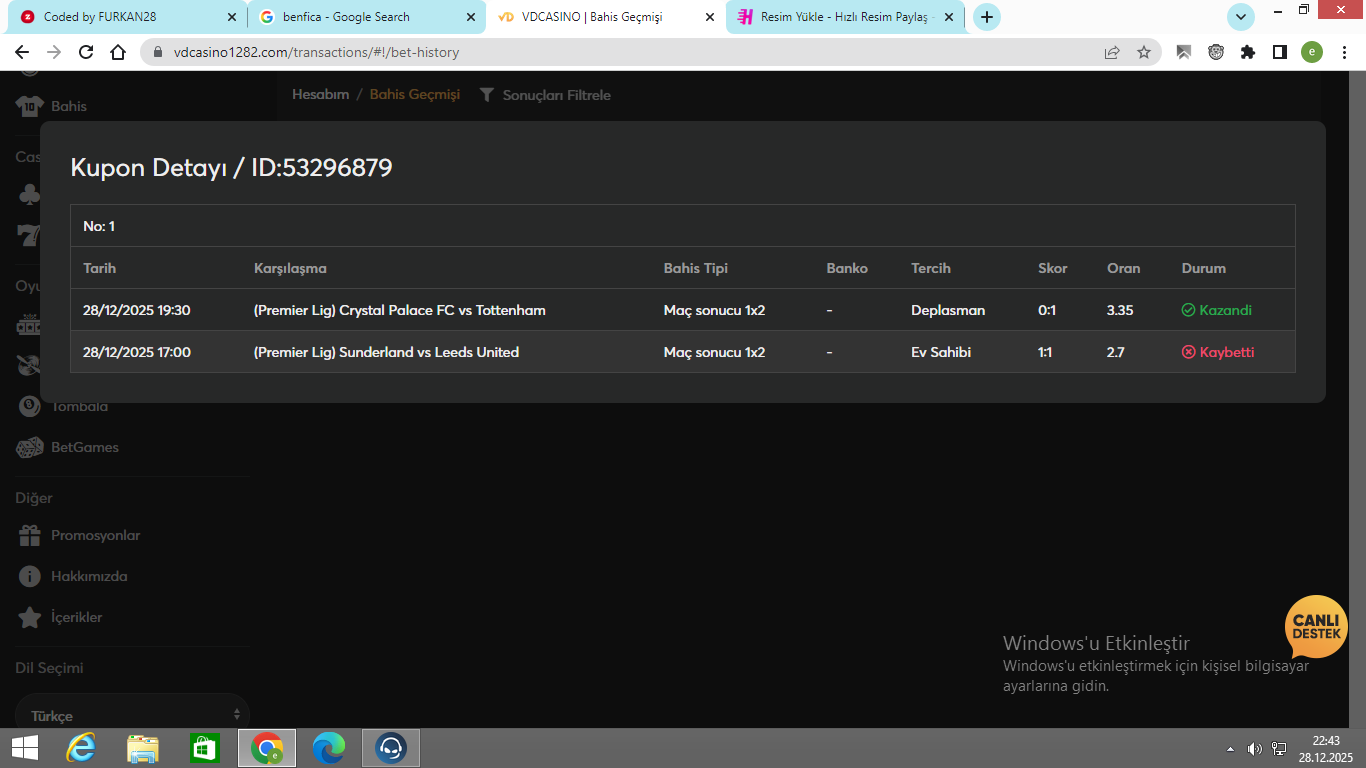Click the Hesabım breadcrumb link

pyautogui.click(x=320, y=94)
